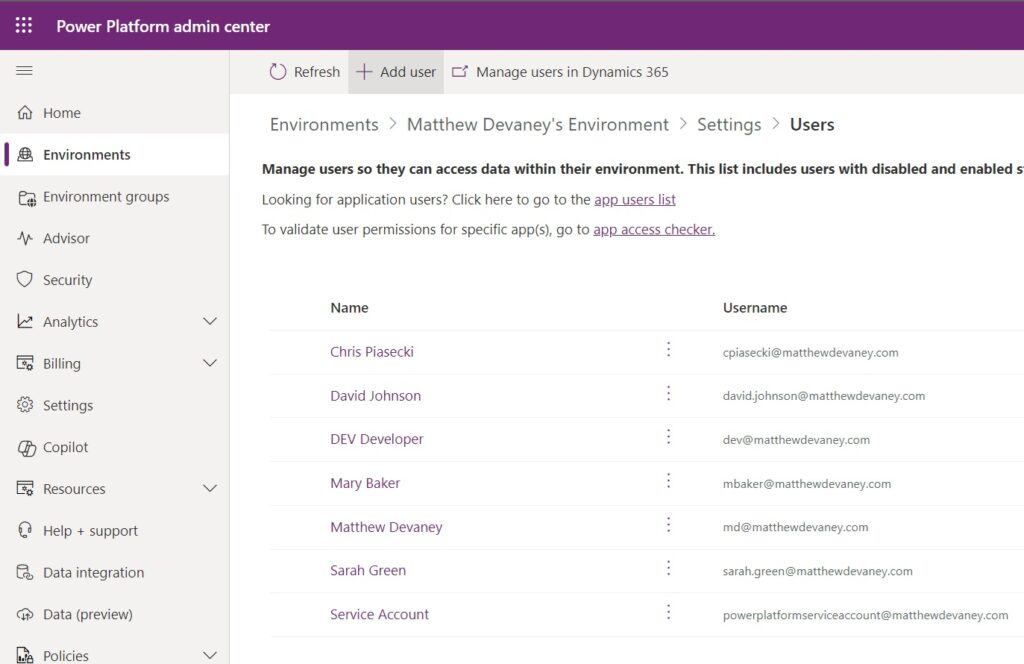Viewport: 1024px width, 664px height.
Task: Sort by the Name column header
Action: click(349, 308)
